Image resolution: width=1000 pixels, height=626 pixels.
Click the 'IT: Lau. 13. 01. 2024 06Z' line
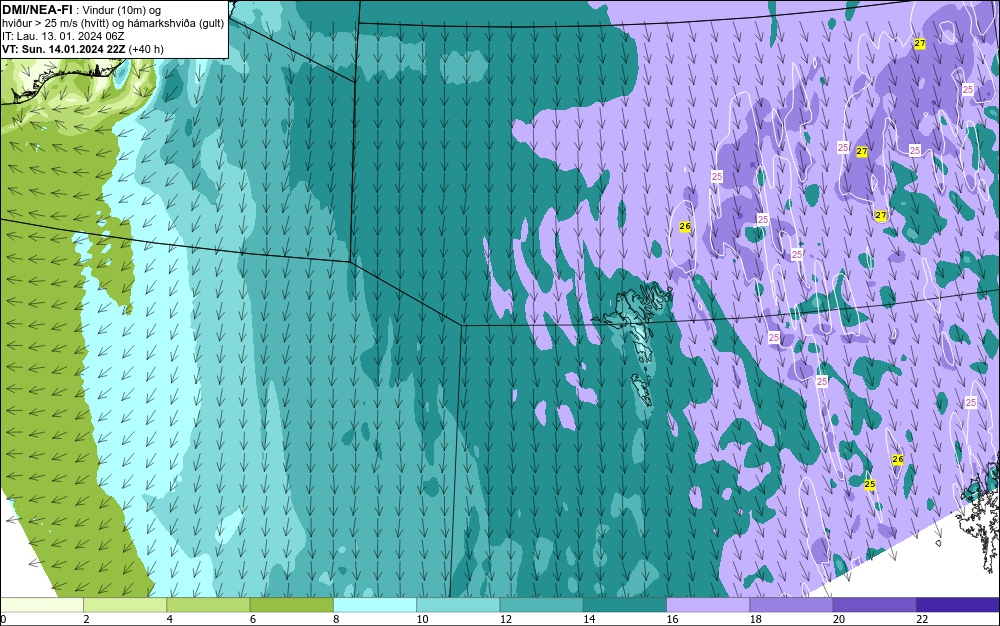coord(63,36)
